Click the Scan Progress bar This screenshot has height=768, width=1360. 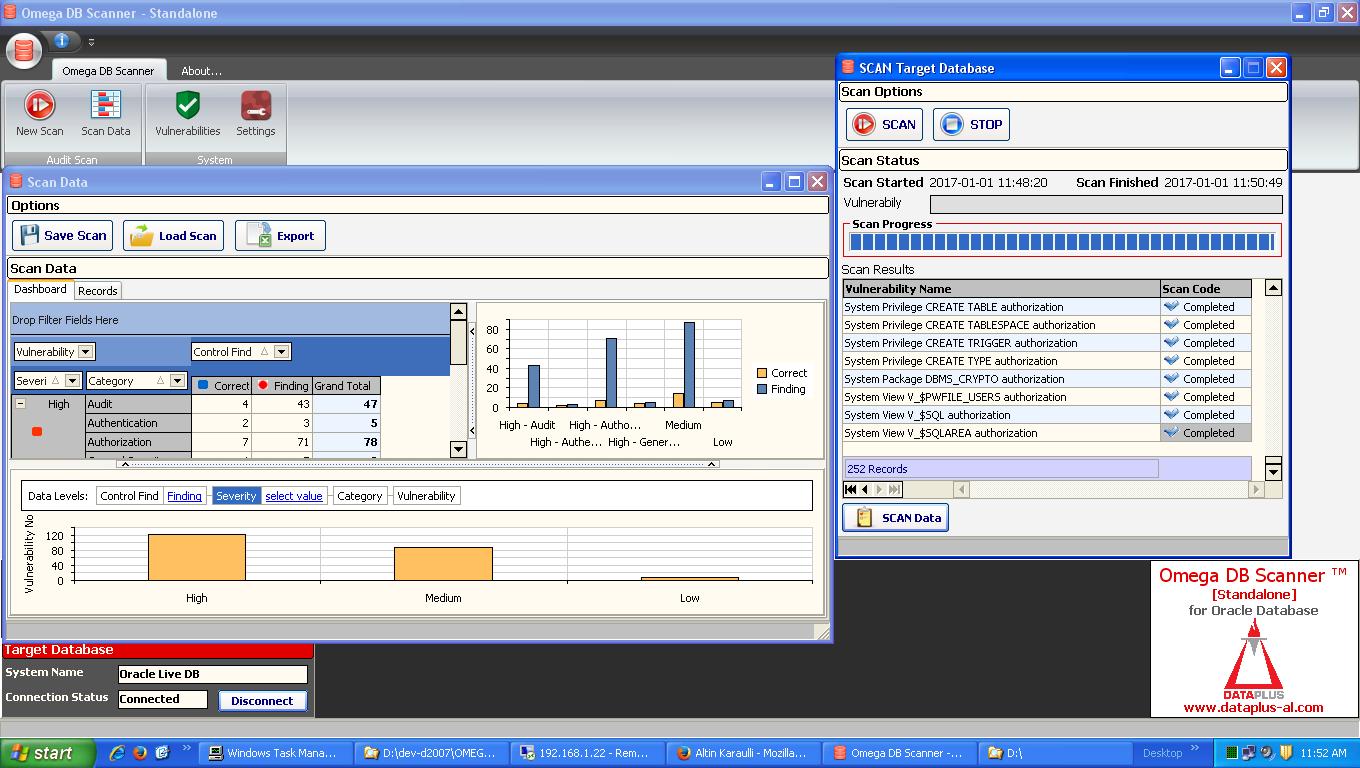(x=1062, y=241)
